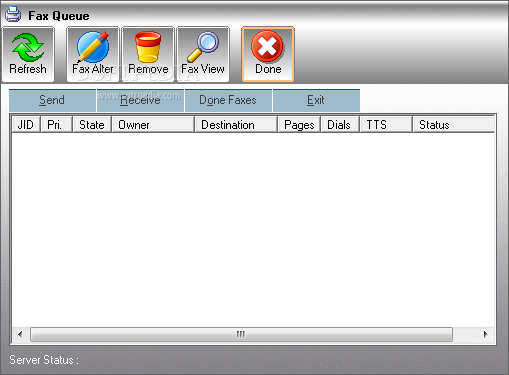The height and width of the screenshot is (375, 509).
Task: Sort by the TTS column
Action: pos(386,125)
